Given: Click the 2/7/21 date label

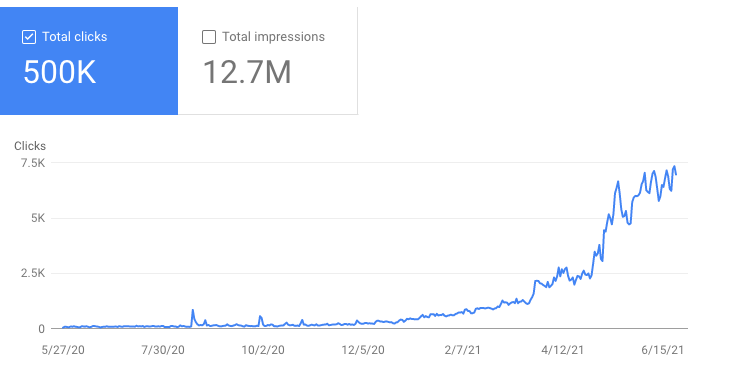Looking at the screenshot, I should point(462,350).
